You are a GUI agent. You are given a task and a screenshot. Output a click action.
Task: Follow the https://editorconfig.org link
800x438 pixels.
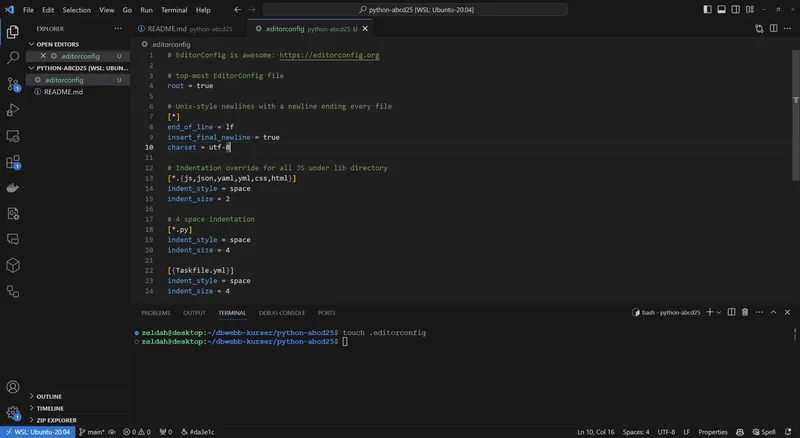pyautogui.click(x=329, y=55)
